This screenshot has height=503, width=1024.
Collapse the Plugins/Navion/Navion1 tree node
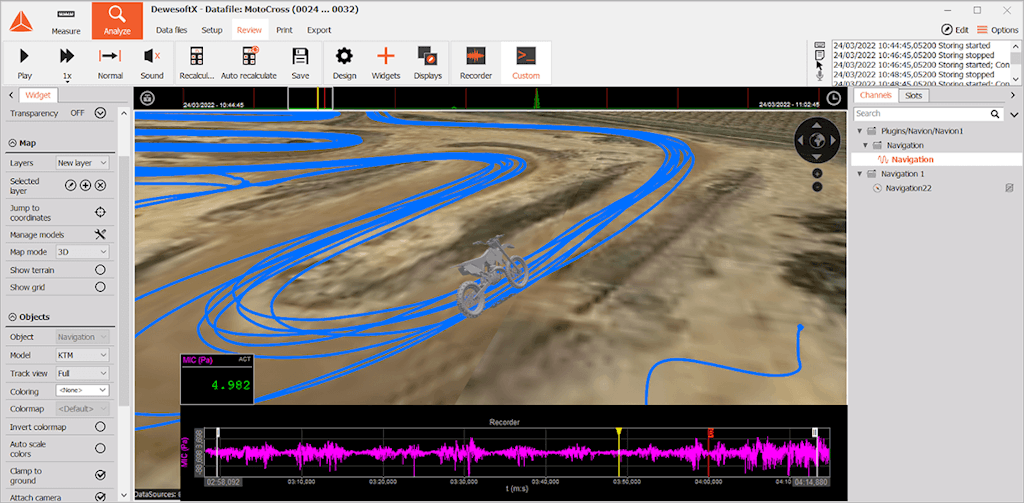tap(859, 131)
